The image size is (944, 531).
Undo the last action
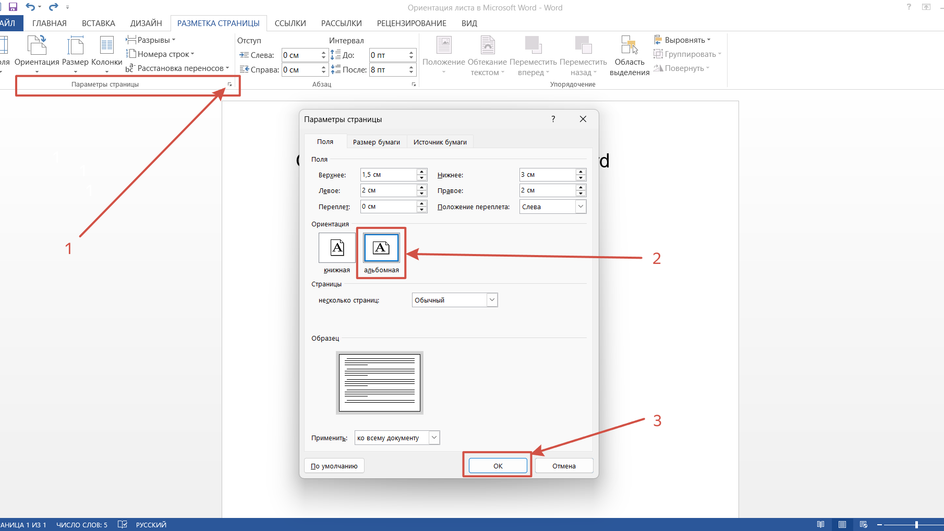30,7
